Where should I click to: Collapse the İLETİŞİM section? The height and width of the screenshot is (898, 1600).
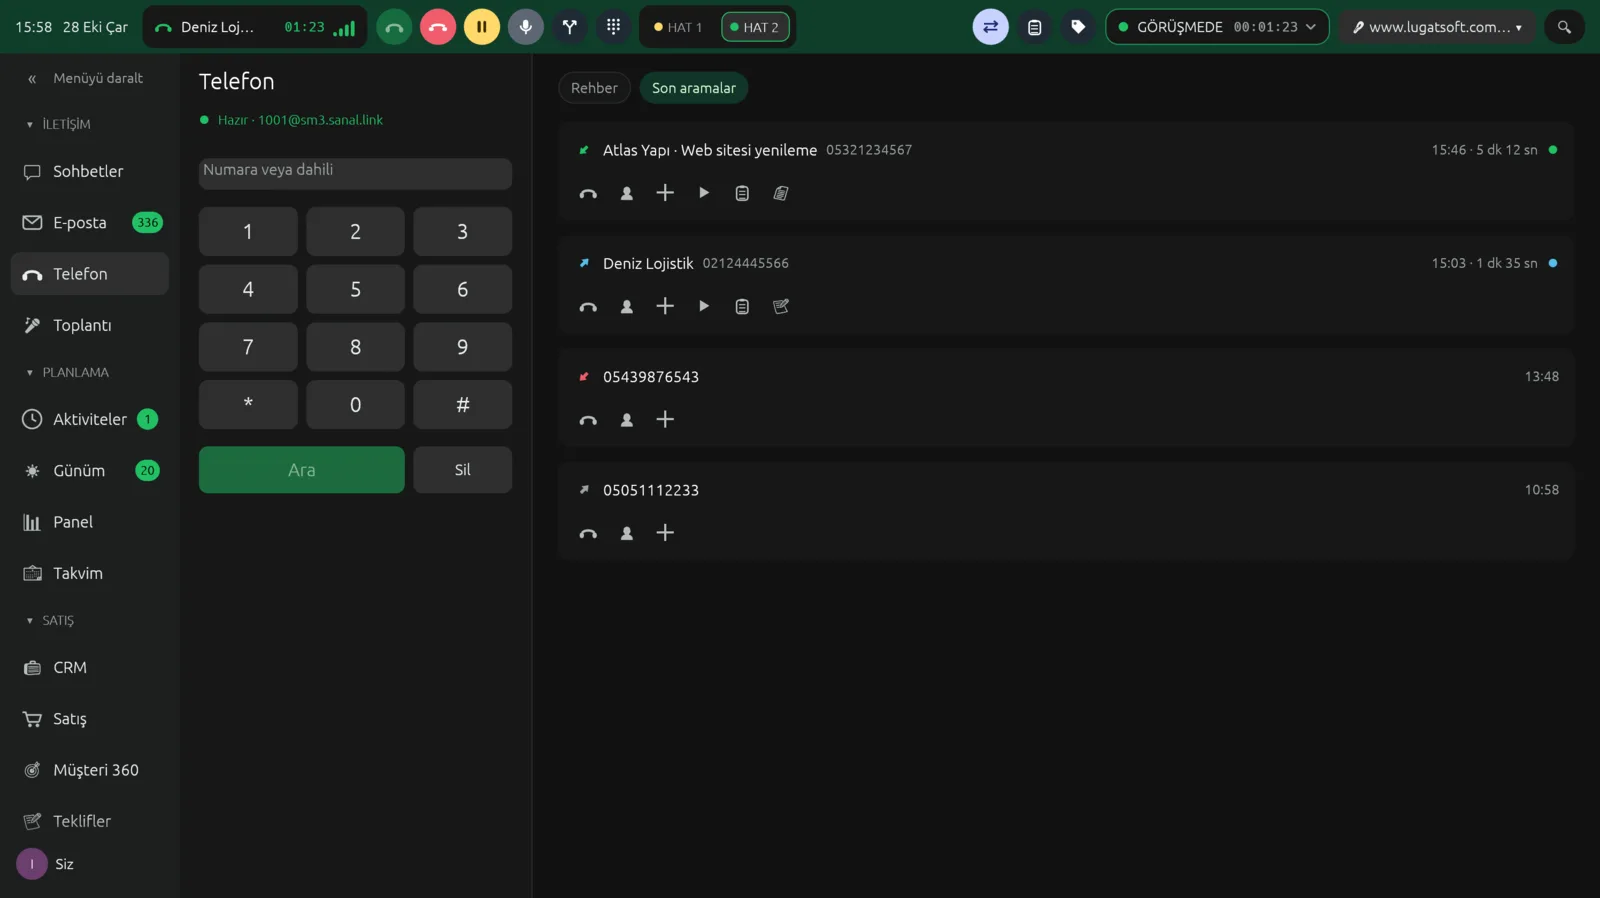click(58, 124)
